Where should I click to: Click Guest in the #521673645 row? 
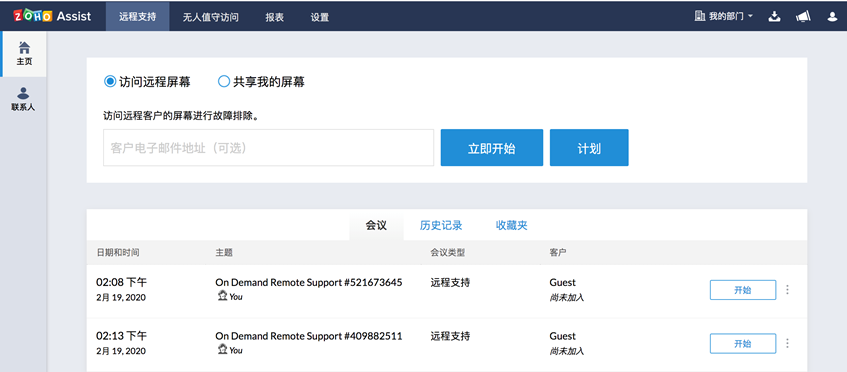click(x=562, y=282)
